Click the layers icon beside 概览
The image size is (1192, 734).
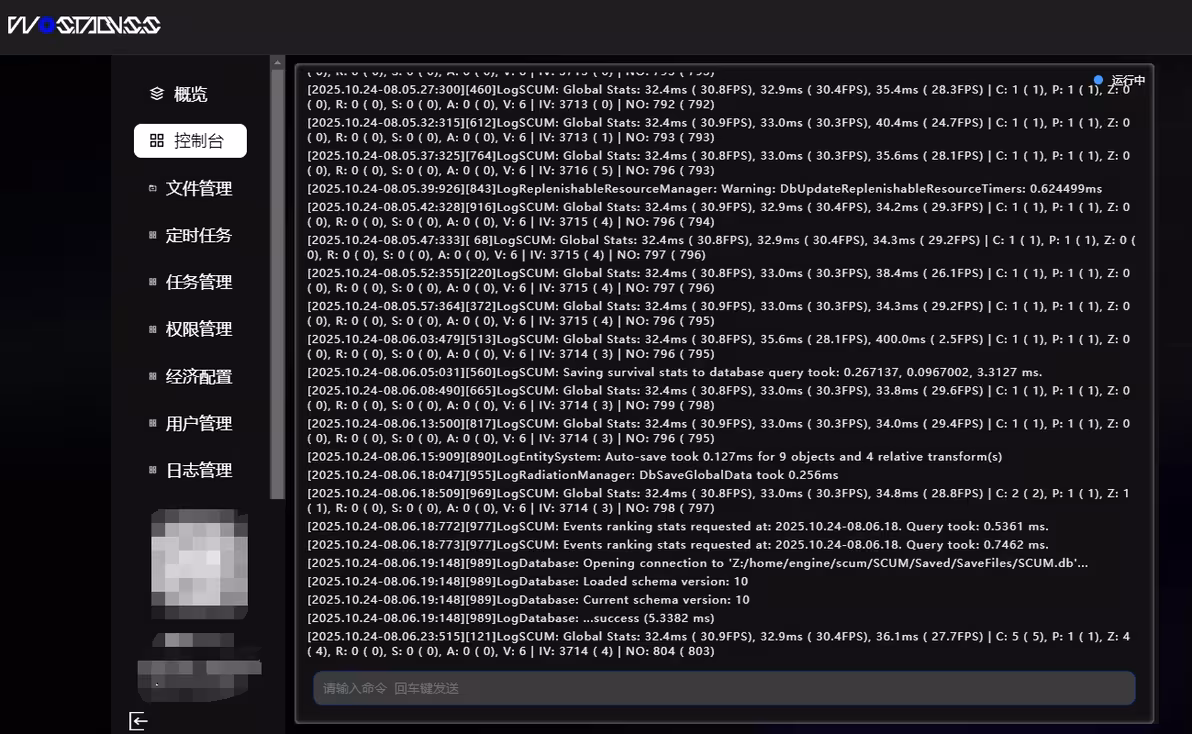pyautogui.click(x=157, y=94)
